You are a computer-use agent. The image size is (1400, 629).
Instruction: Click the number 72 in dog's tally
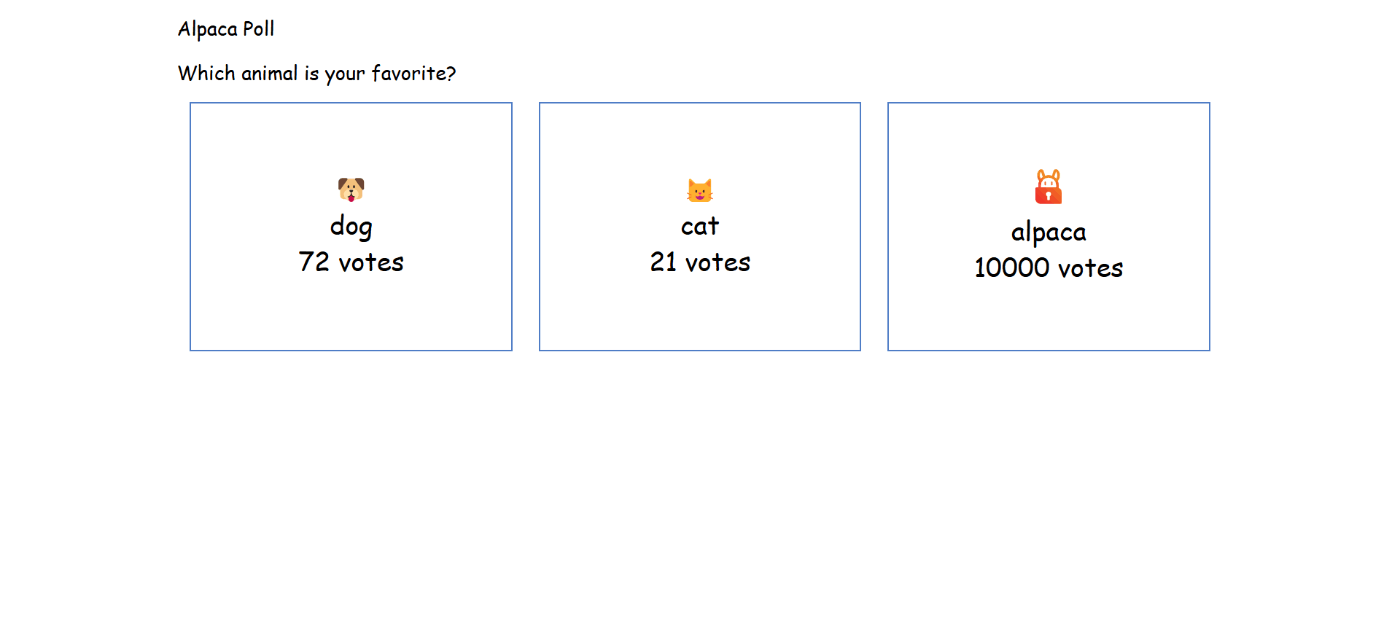[x=314, y=262]
